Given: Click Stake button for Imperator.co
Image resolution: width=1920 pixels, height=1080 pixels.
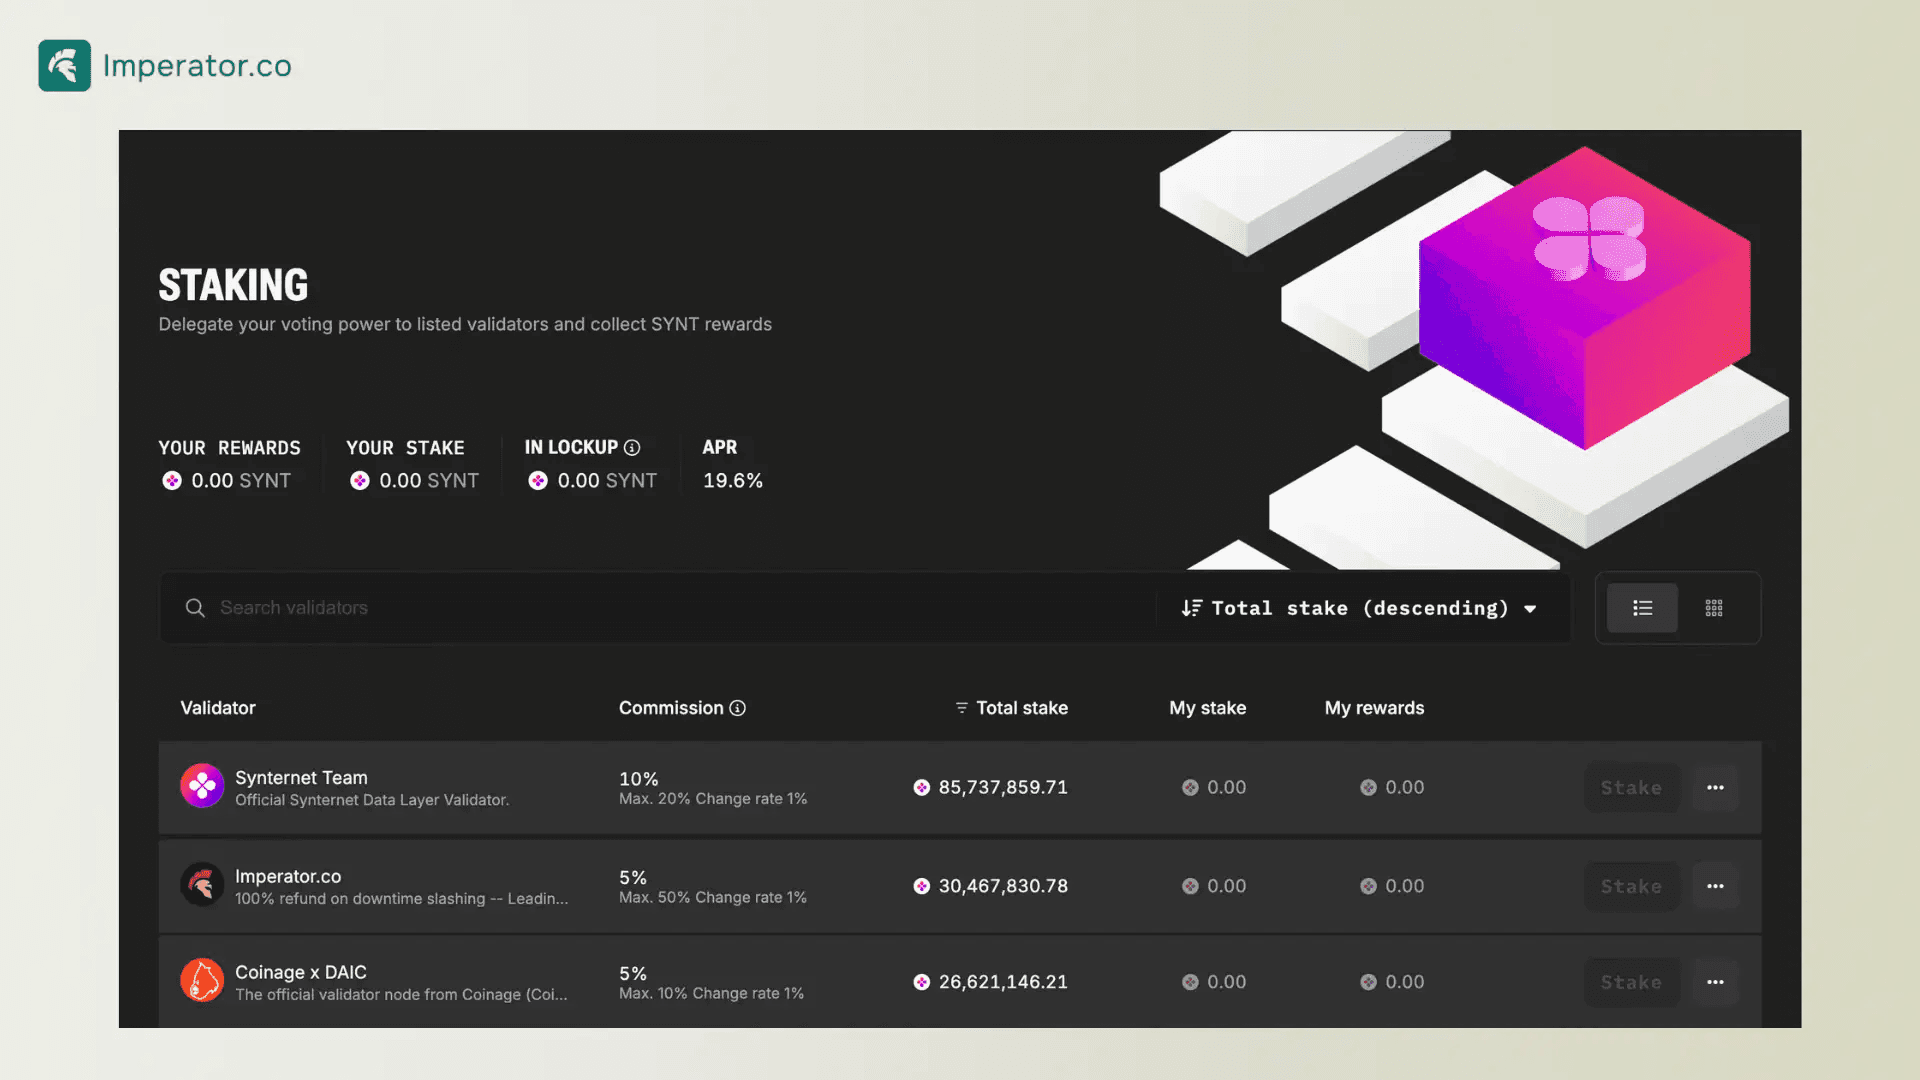Looking at the screenshot, I should click(1631, 886).
